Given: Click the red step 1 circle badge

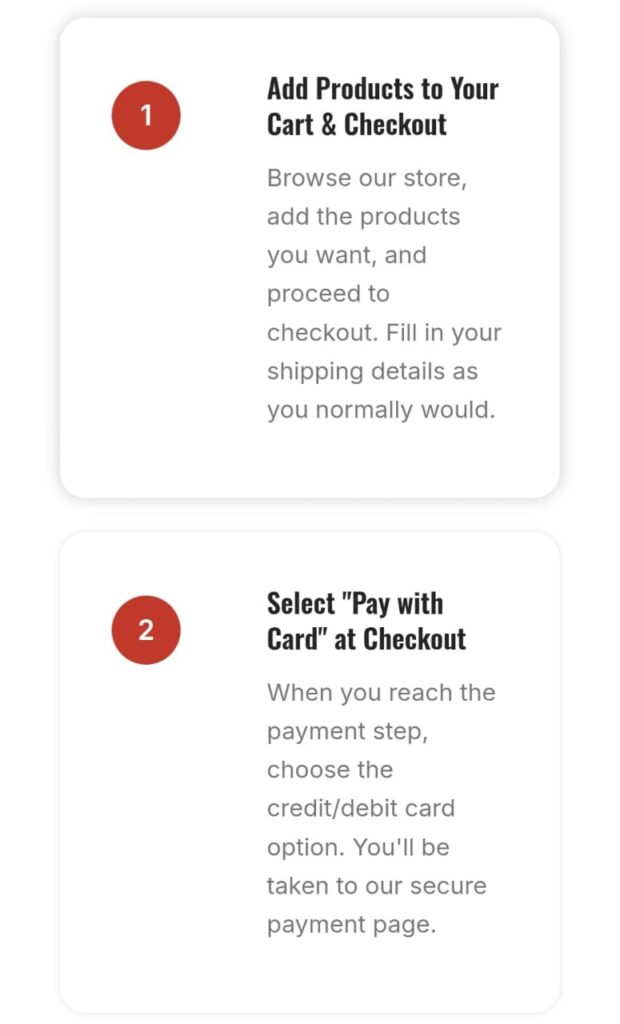Looking at the screenshot, I should [146, 116].
